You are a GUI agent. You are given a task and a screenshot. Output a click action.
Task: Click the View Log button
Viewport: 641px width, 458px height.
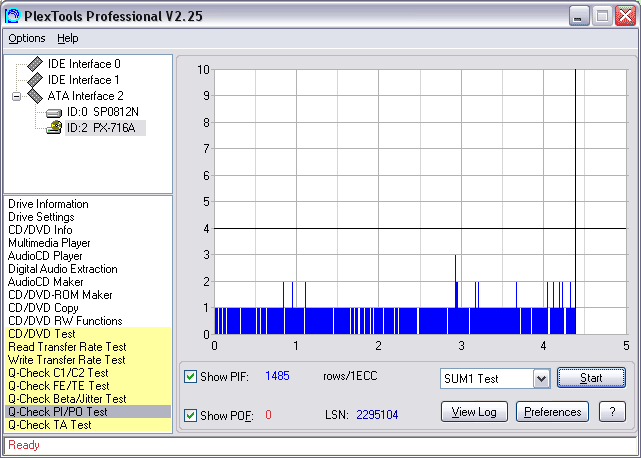click(474, 412)
